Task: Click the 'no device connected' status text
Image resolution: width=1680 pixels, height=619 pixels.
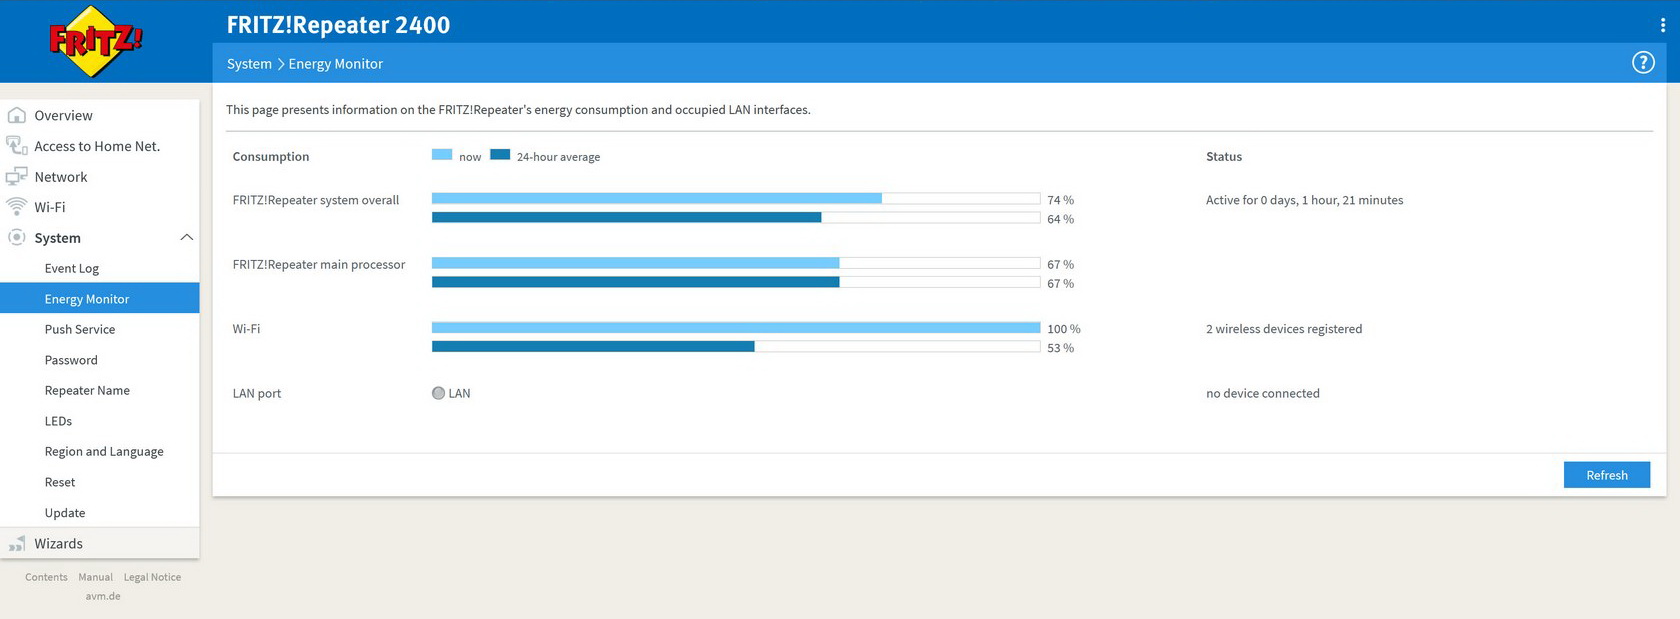Action: pyautogui.click(x=1263, y=393)
